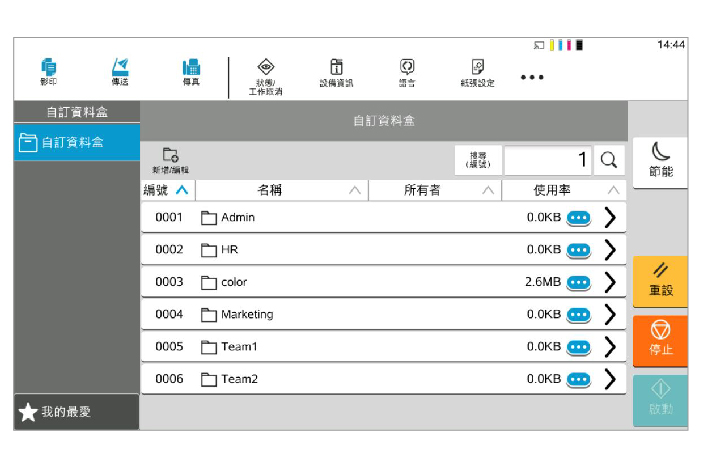This screenshot has width=701, height=467.
Task: Sort by 所有者 column
Action: tap(435, 190)
